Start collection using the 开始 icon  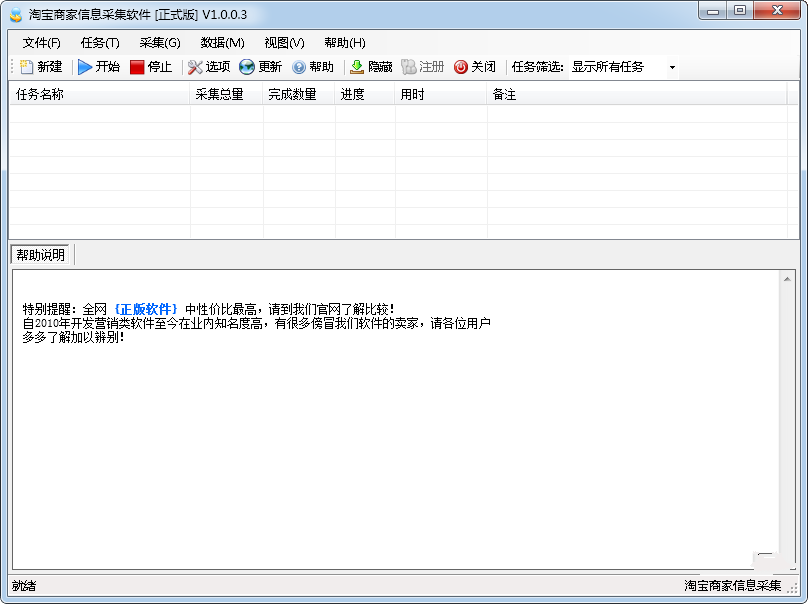click(x=97, y=67)
